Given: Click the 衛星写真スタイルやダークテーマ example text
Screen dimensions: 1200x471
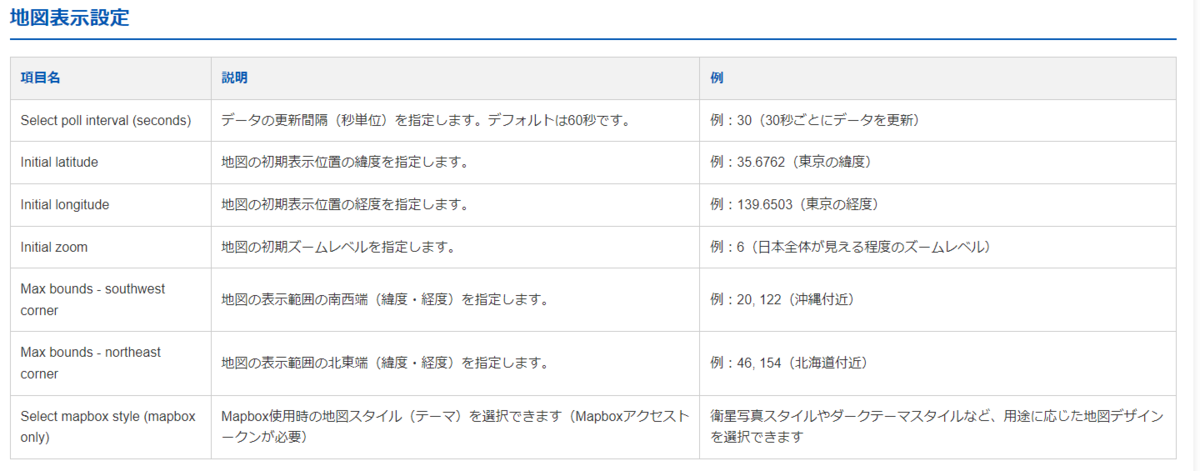Looking at the screenshot, I should pos(937,427).
